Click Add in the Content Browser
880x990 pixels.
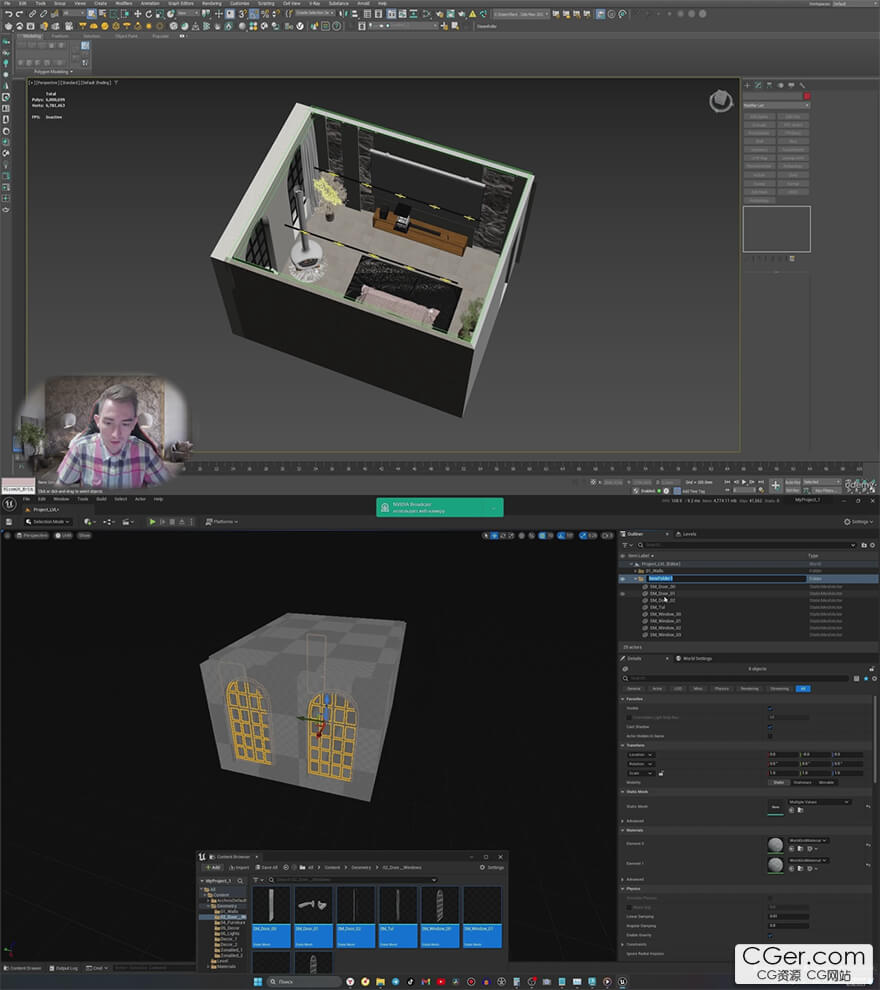[213, 868]
